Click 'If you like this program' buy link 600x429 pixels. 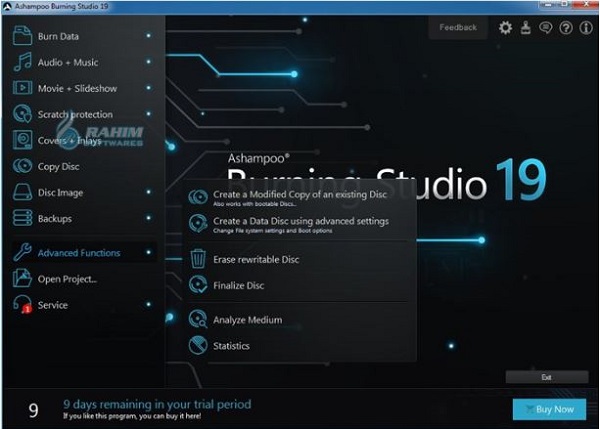[132, 416]
